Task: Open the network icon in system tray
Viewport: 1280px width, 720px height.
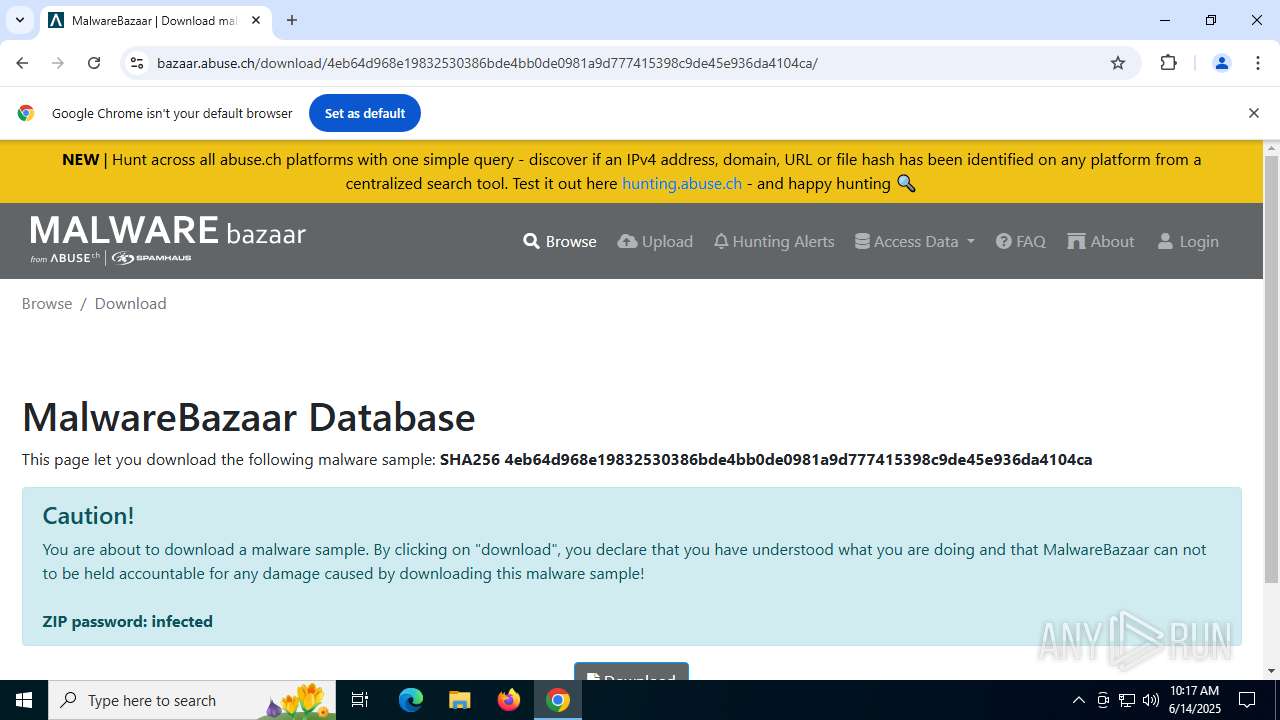Action: point(1127,700)
